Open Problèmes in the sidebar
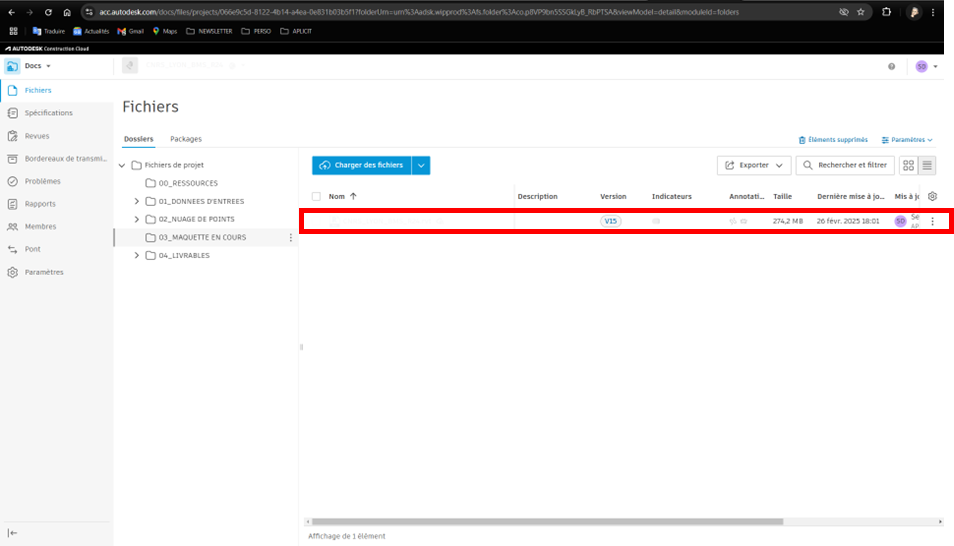This screenshot has height=546, width=954. pos(42,181)
